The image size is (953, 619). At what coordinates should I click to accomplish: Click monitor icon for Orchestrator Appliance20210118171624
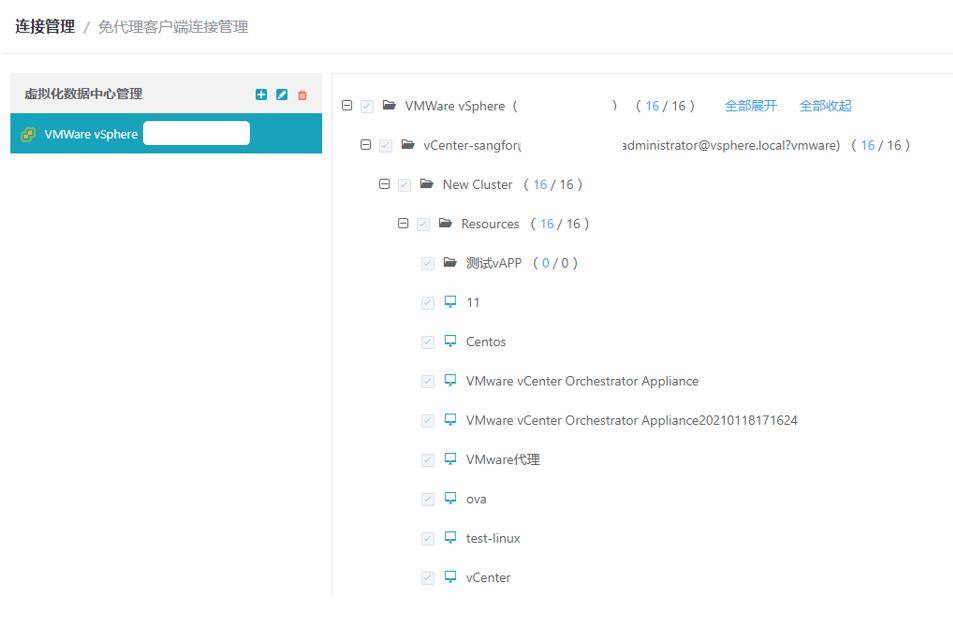pyautogui.click(x=450, y=420)
